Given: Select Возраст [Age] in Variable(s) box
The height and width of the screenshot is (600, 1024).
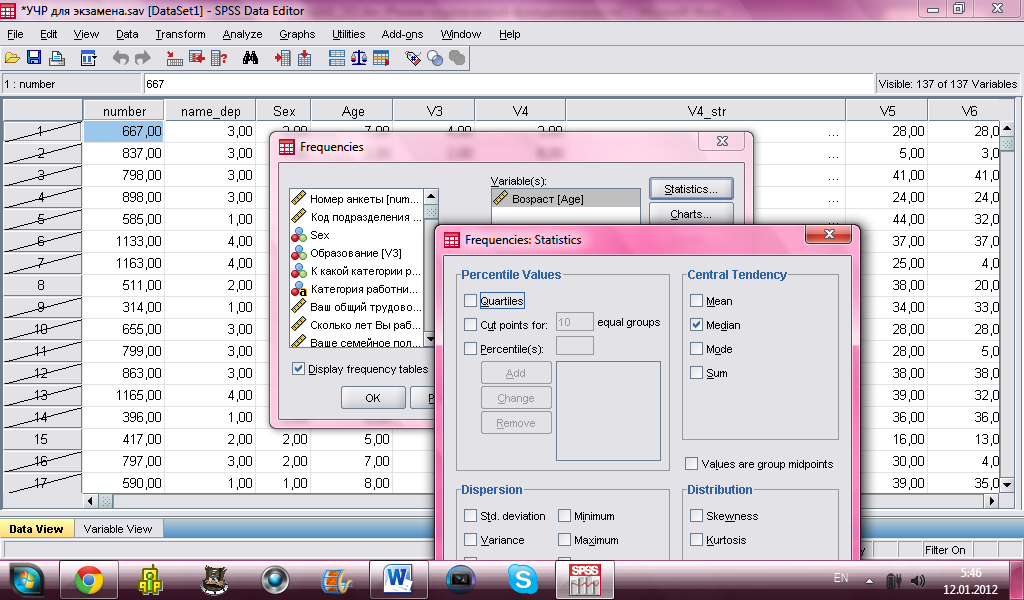Looking at the screenshot, I should coord(566,198).
